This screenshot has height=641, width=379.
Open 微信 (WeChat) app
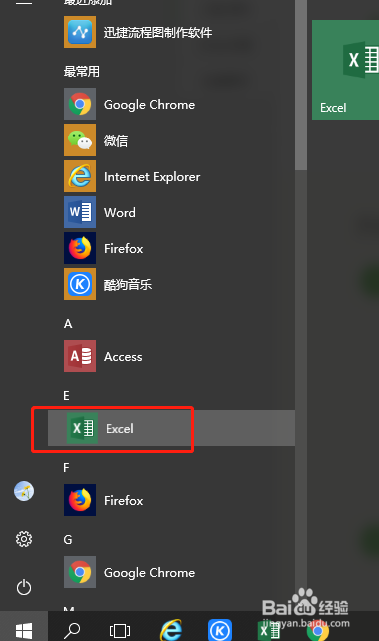click(x=171, y=140)
